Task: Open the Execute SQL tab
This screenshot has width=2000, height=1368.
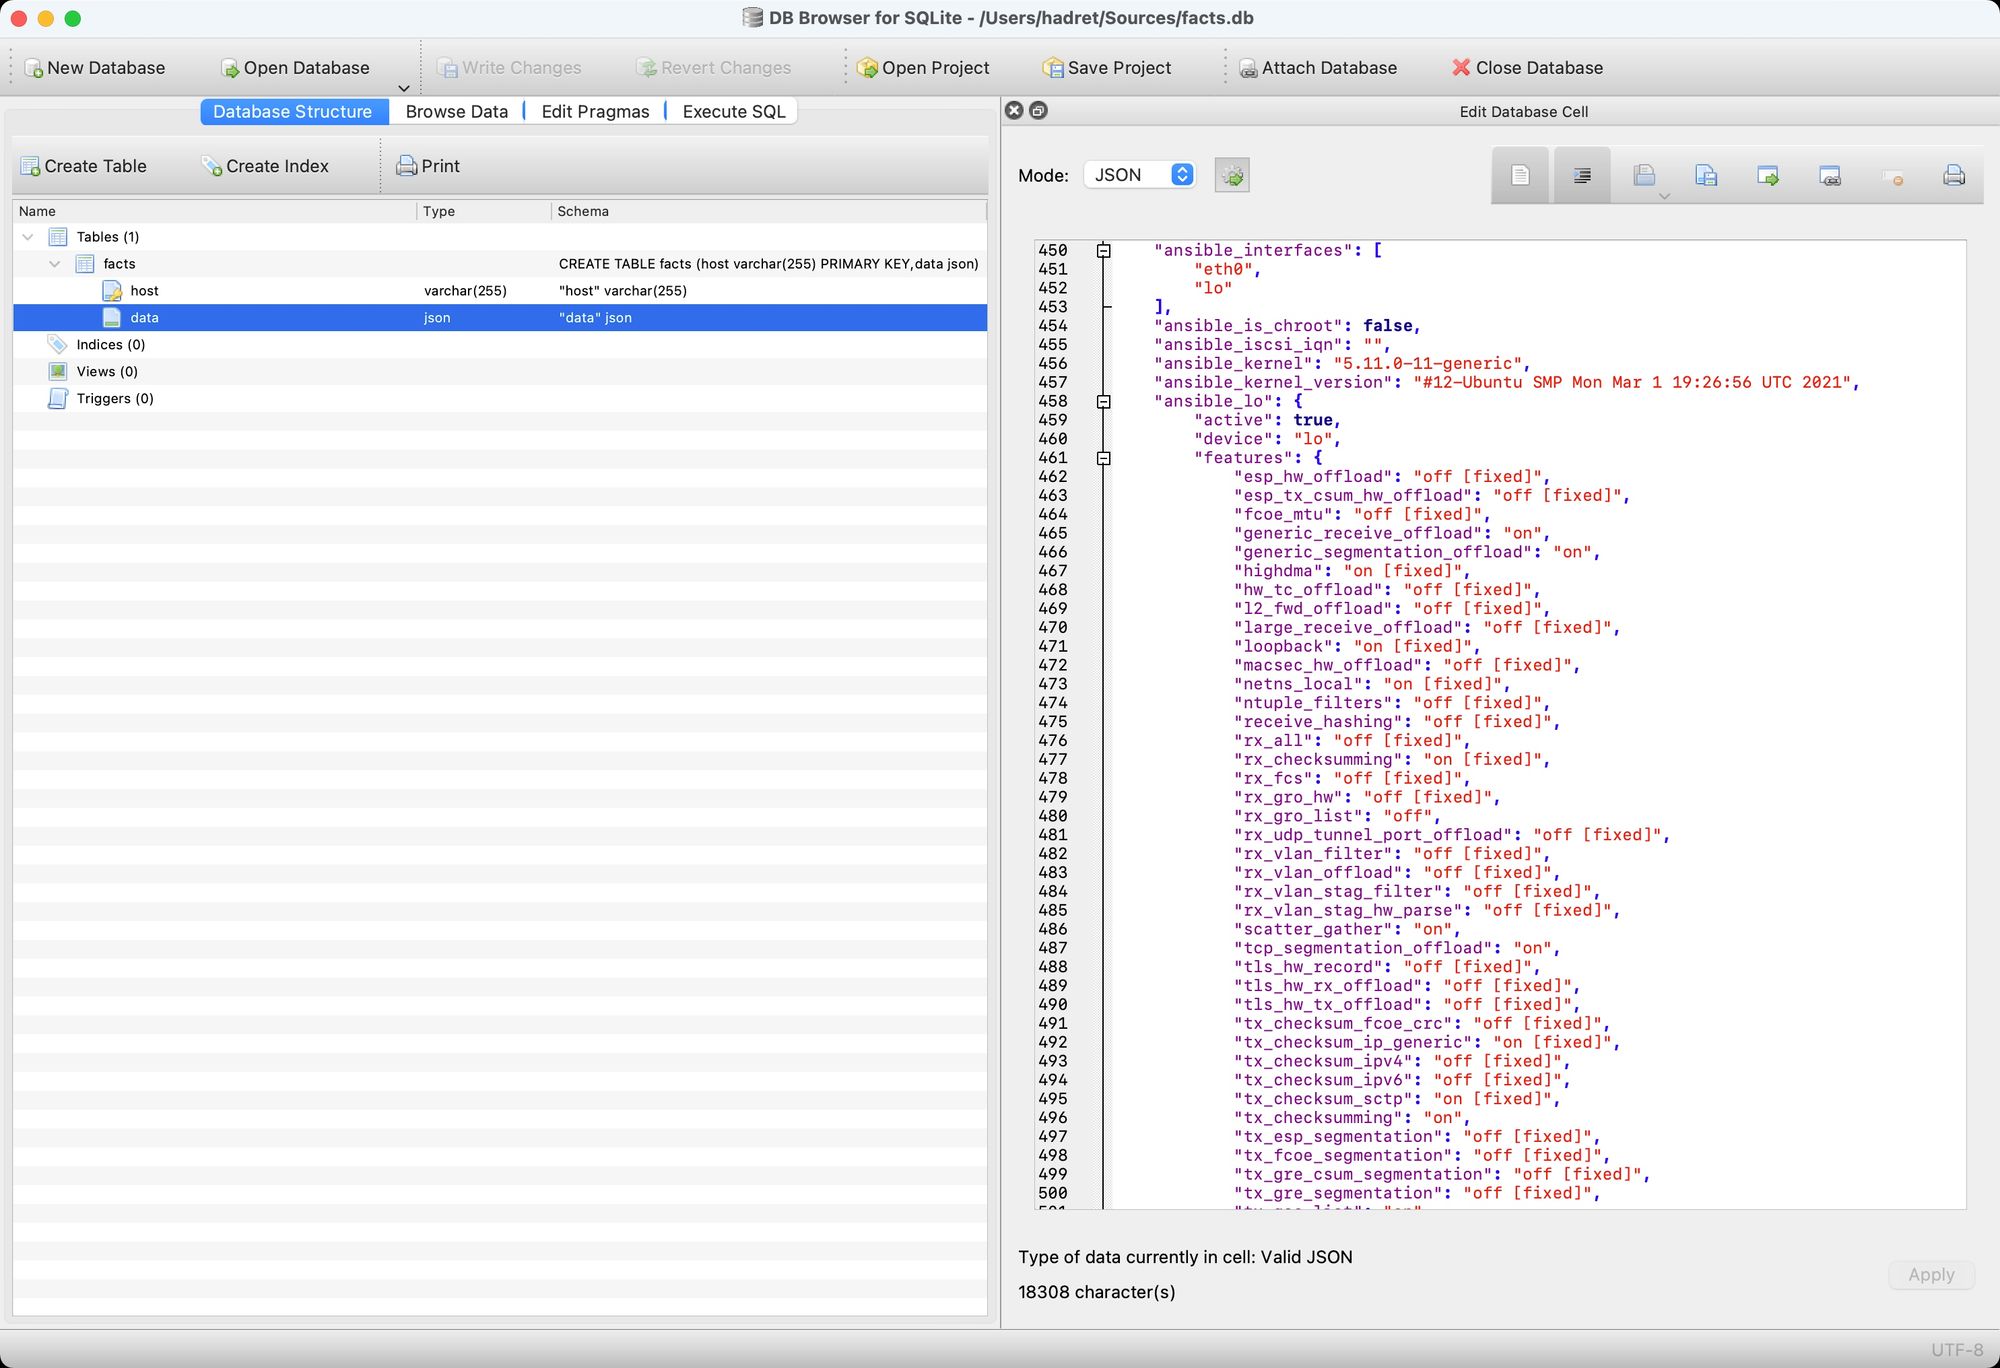Action: coord(733,112)
